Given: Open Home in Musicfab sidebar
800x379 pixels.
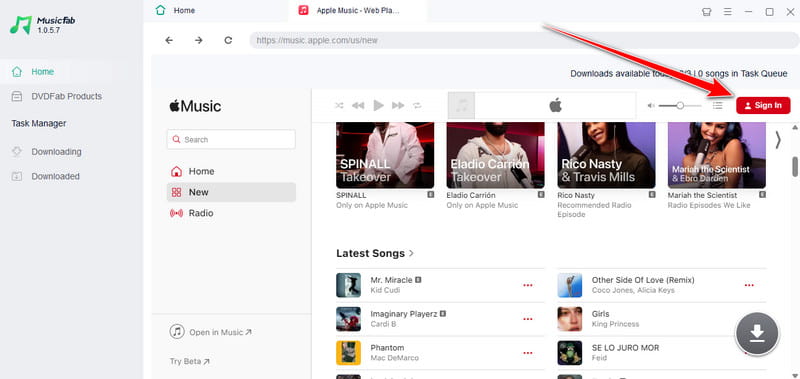Looking at the screenshot, I should (x=43, y=71).
